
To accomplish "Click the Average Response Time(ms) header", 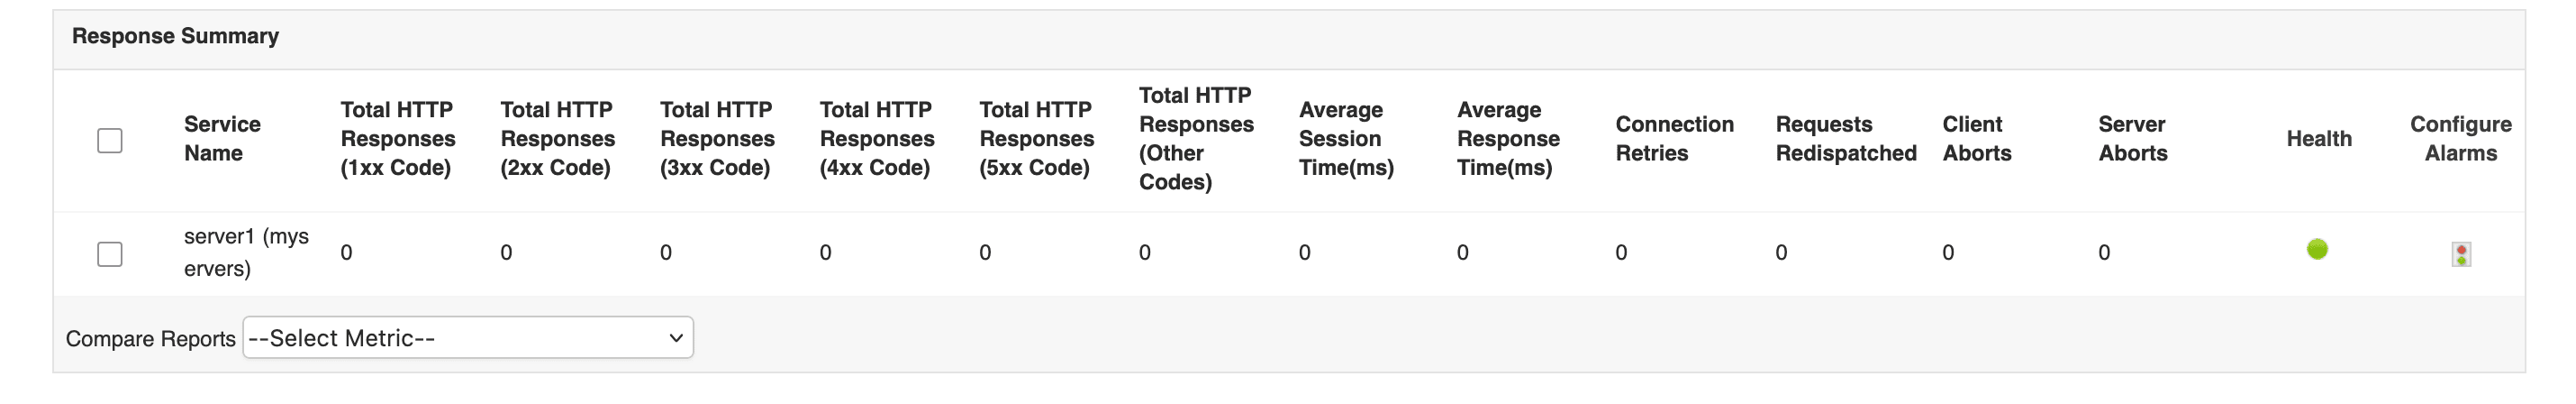I will (x=1507, y=139).
